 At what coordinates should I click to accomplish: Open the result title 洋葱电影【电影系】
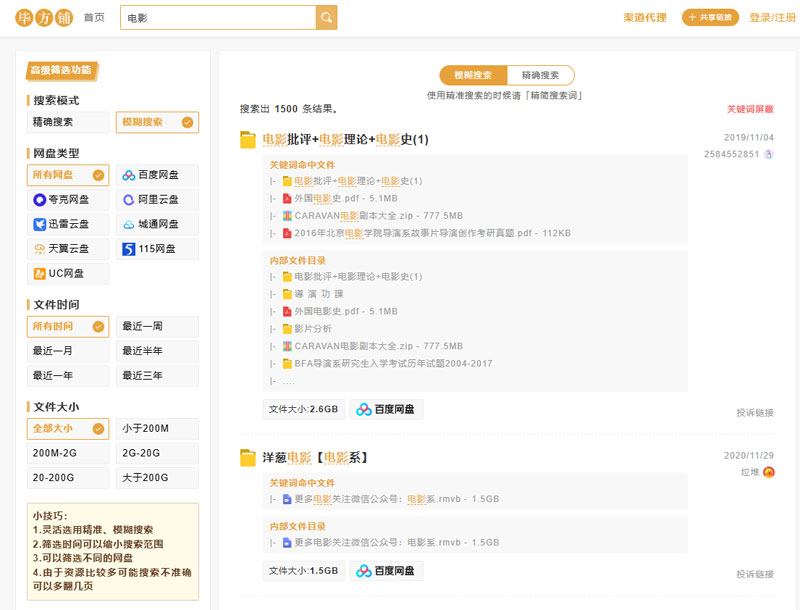[x=315, y=458]
